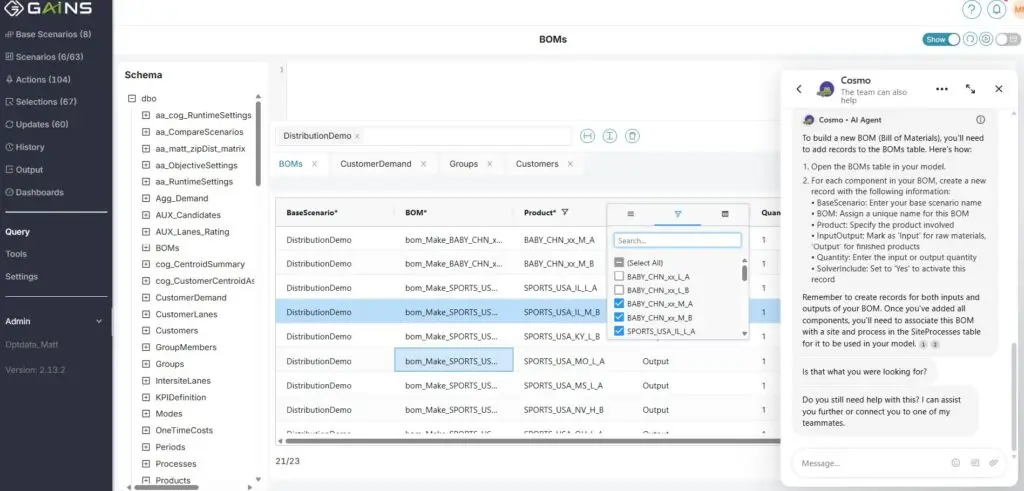Image resolution: width=1024 pixels, height=491 pixels.
Task: Uncheck BABY_CHN_xx_M_B in the filter list
Action: pyautogui.click(x=620, y=317)
